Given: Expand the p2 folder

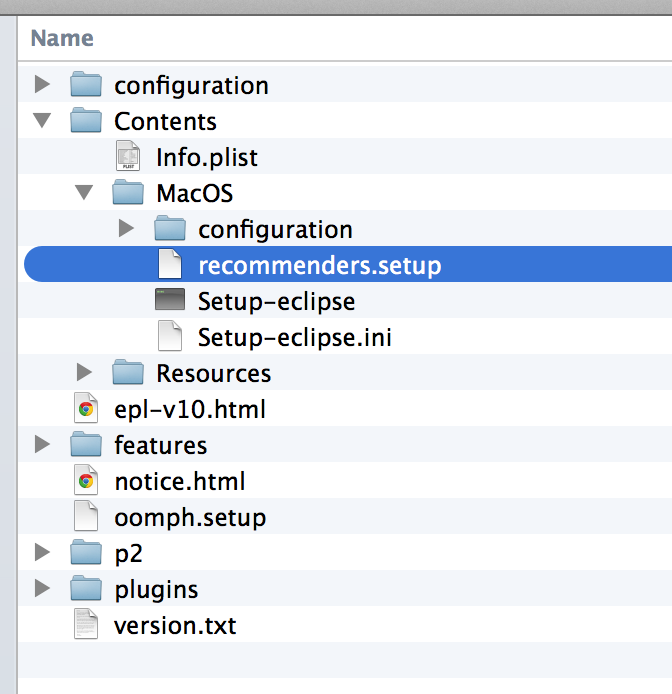Looking at the screenshot, I should pos(42,552).
